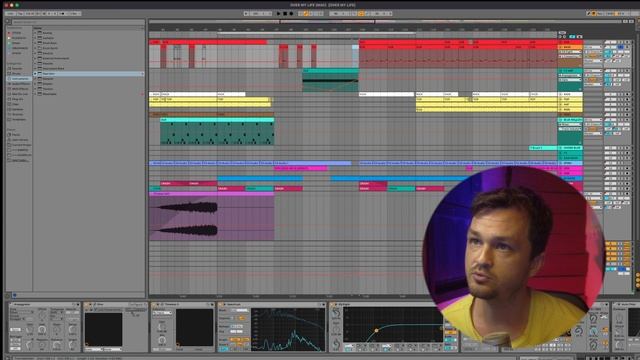Open the Audio Effects browser category

tap(20, 84)
